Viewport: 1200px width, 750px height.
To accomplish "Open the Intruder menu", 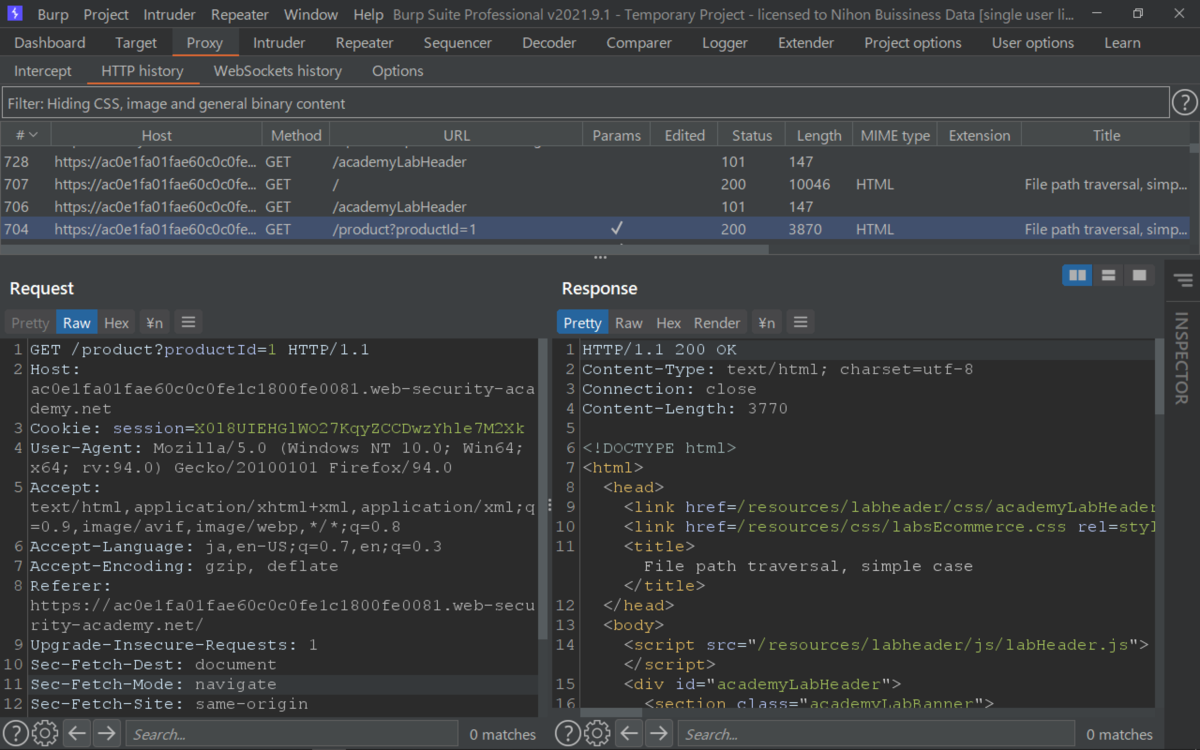I will pyautogui.click(x=170, y=15).
